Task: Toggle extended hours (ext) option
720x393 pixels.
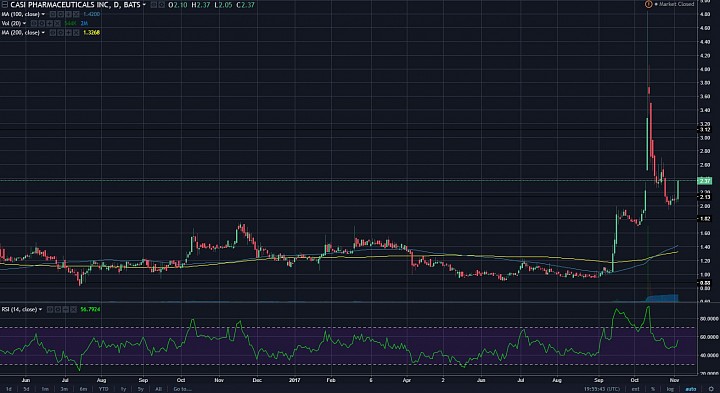Action: [636, 389]
